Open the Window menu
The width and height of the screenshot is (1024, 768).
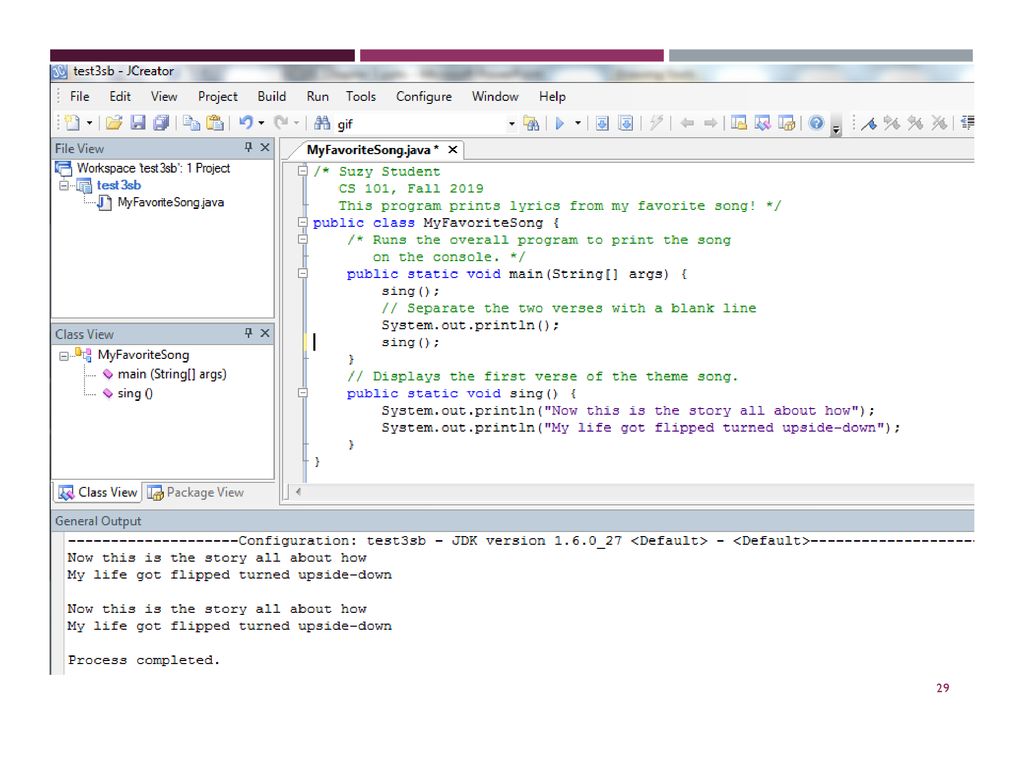(x=495, y=97)
